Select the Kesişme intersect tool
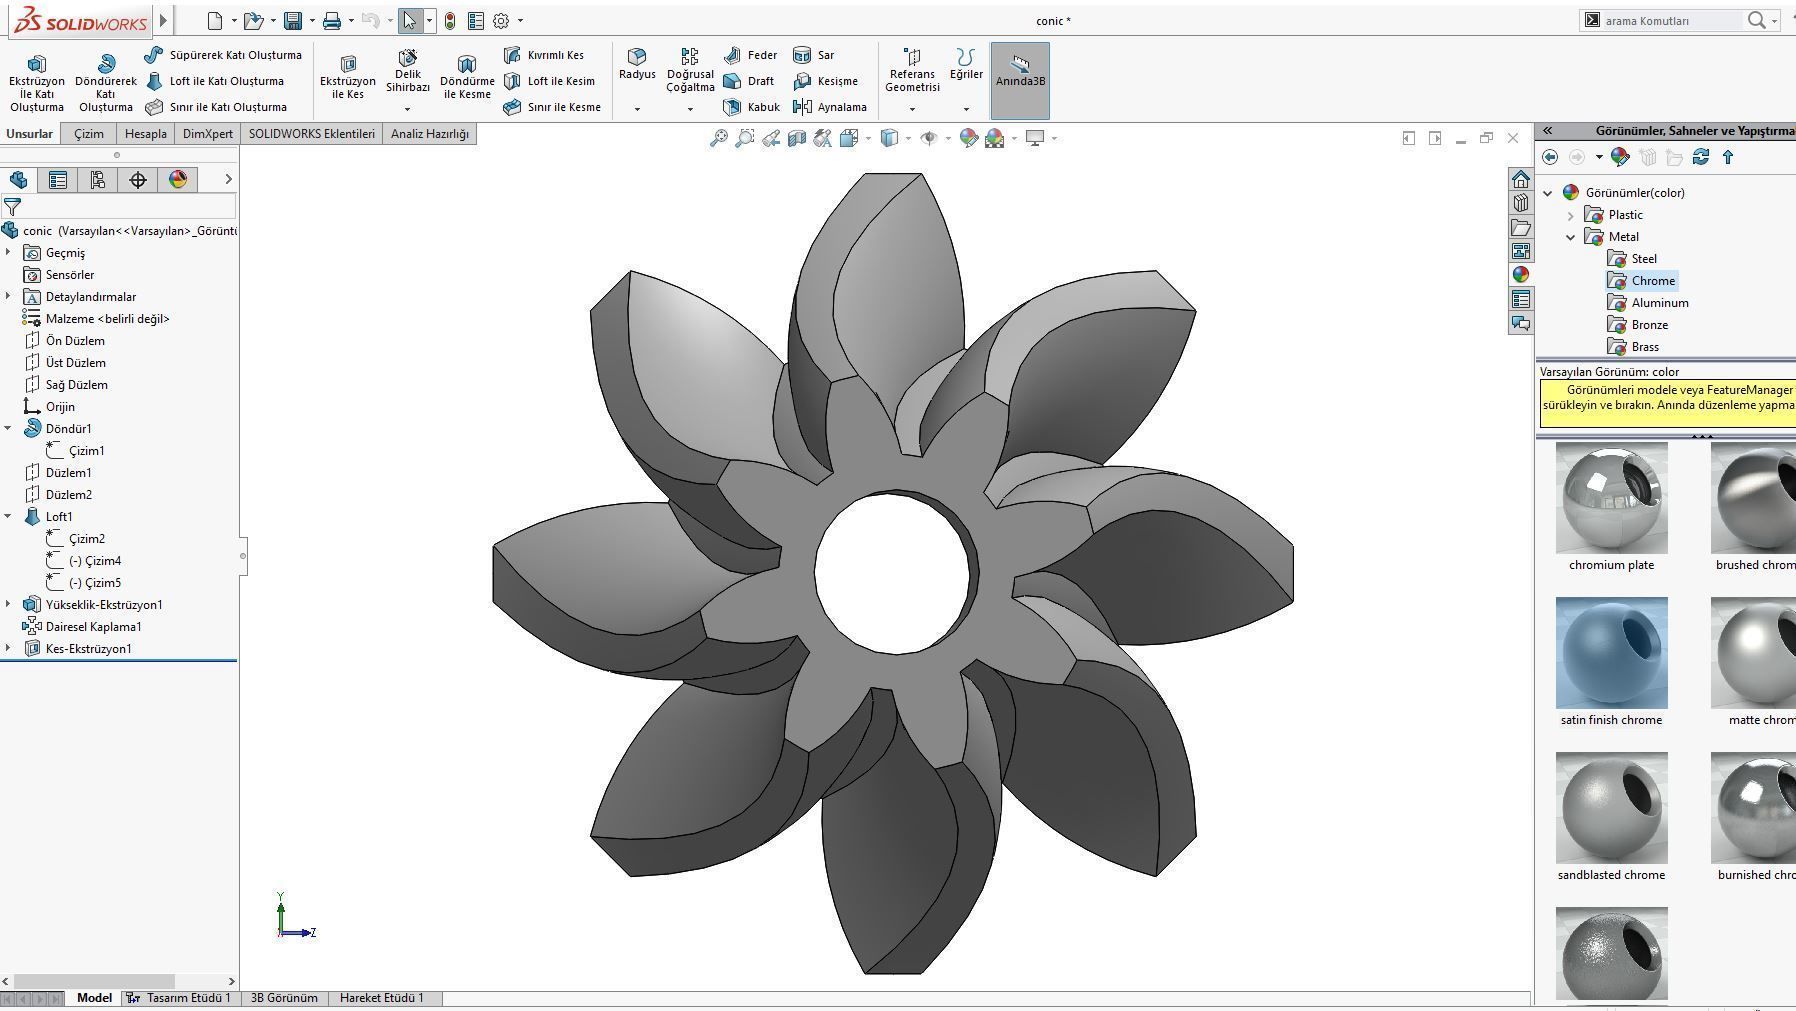This screenshot has width=1796, height=1011. tap(826, 81)
